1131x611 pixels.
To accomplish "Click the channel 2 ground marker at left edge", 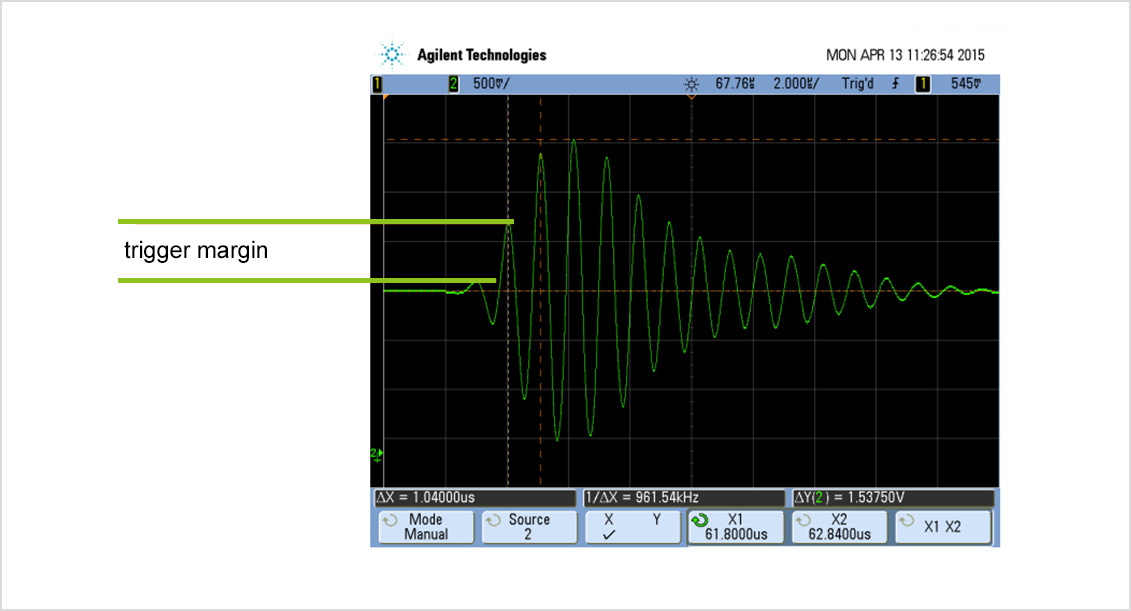I will (x=376, y=454).
